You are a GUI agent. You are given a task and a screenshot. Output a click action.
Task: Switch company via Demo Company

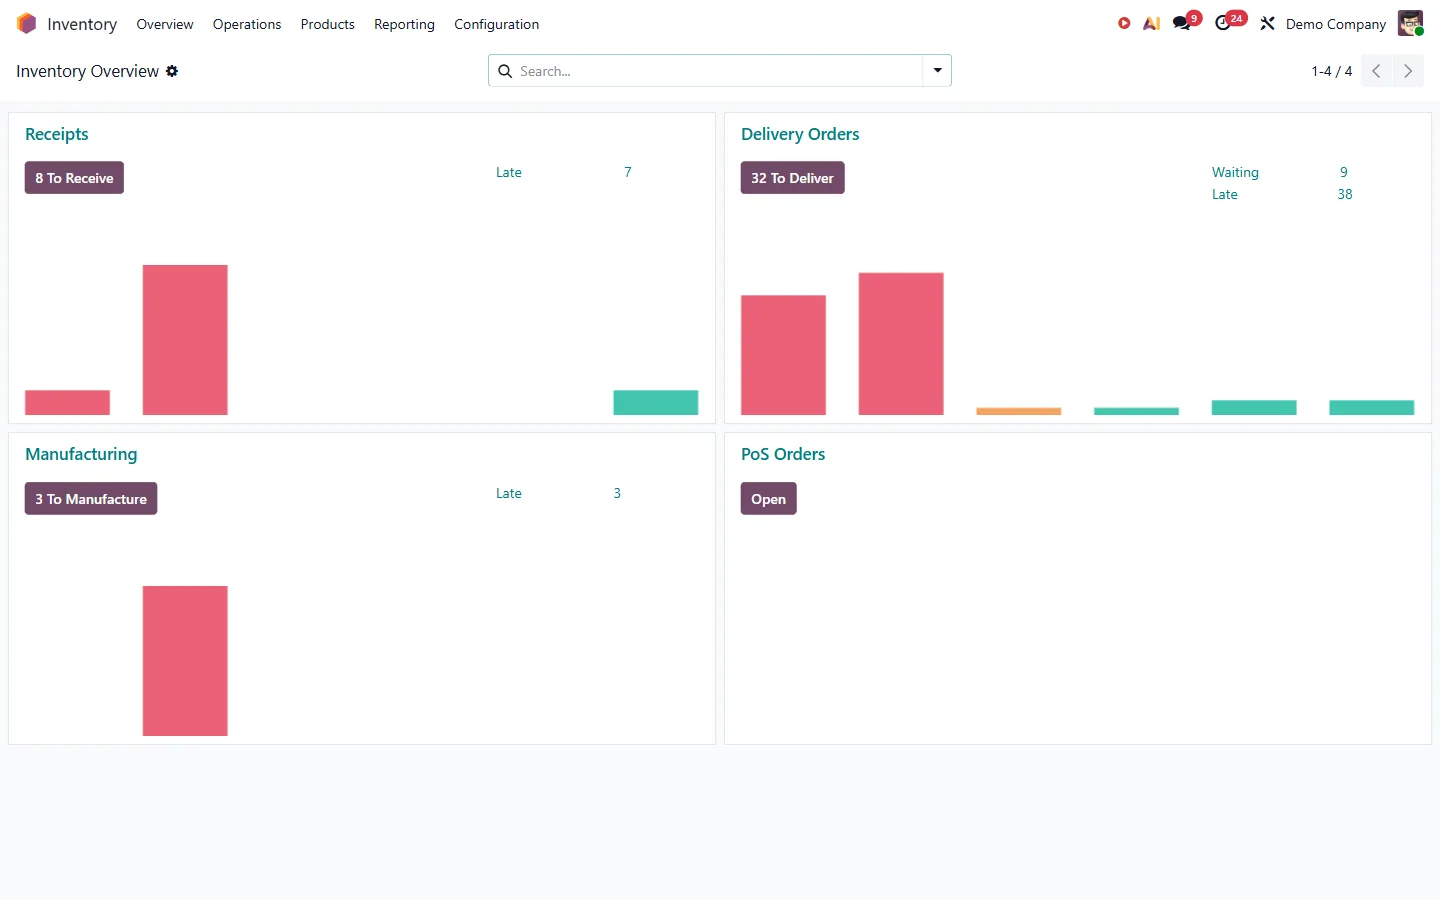tap(1336, 24)
